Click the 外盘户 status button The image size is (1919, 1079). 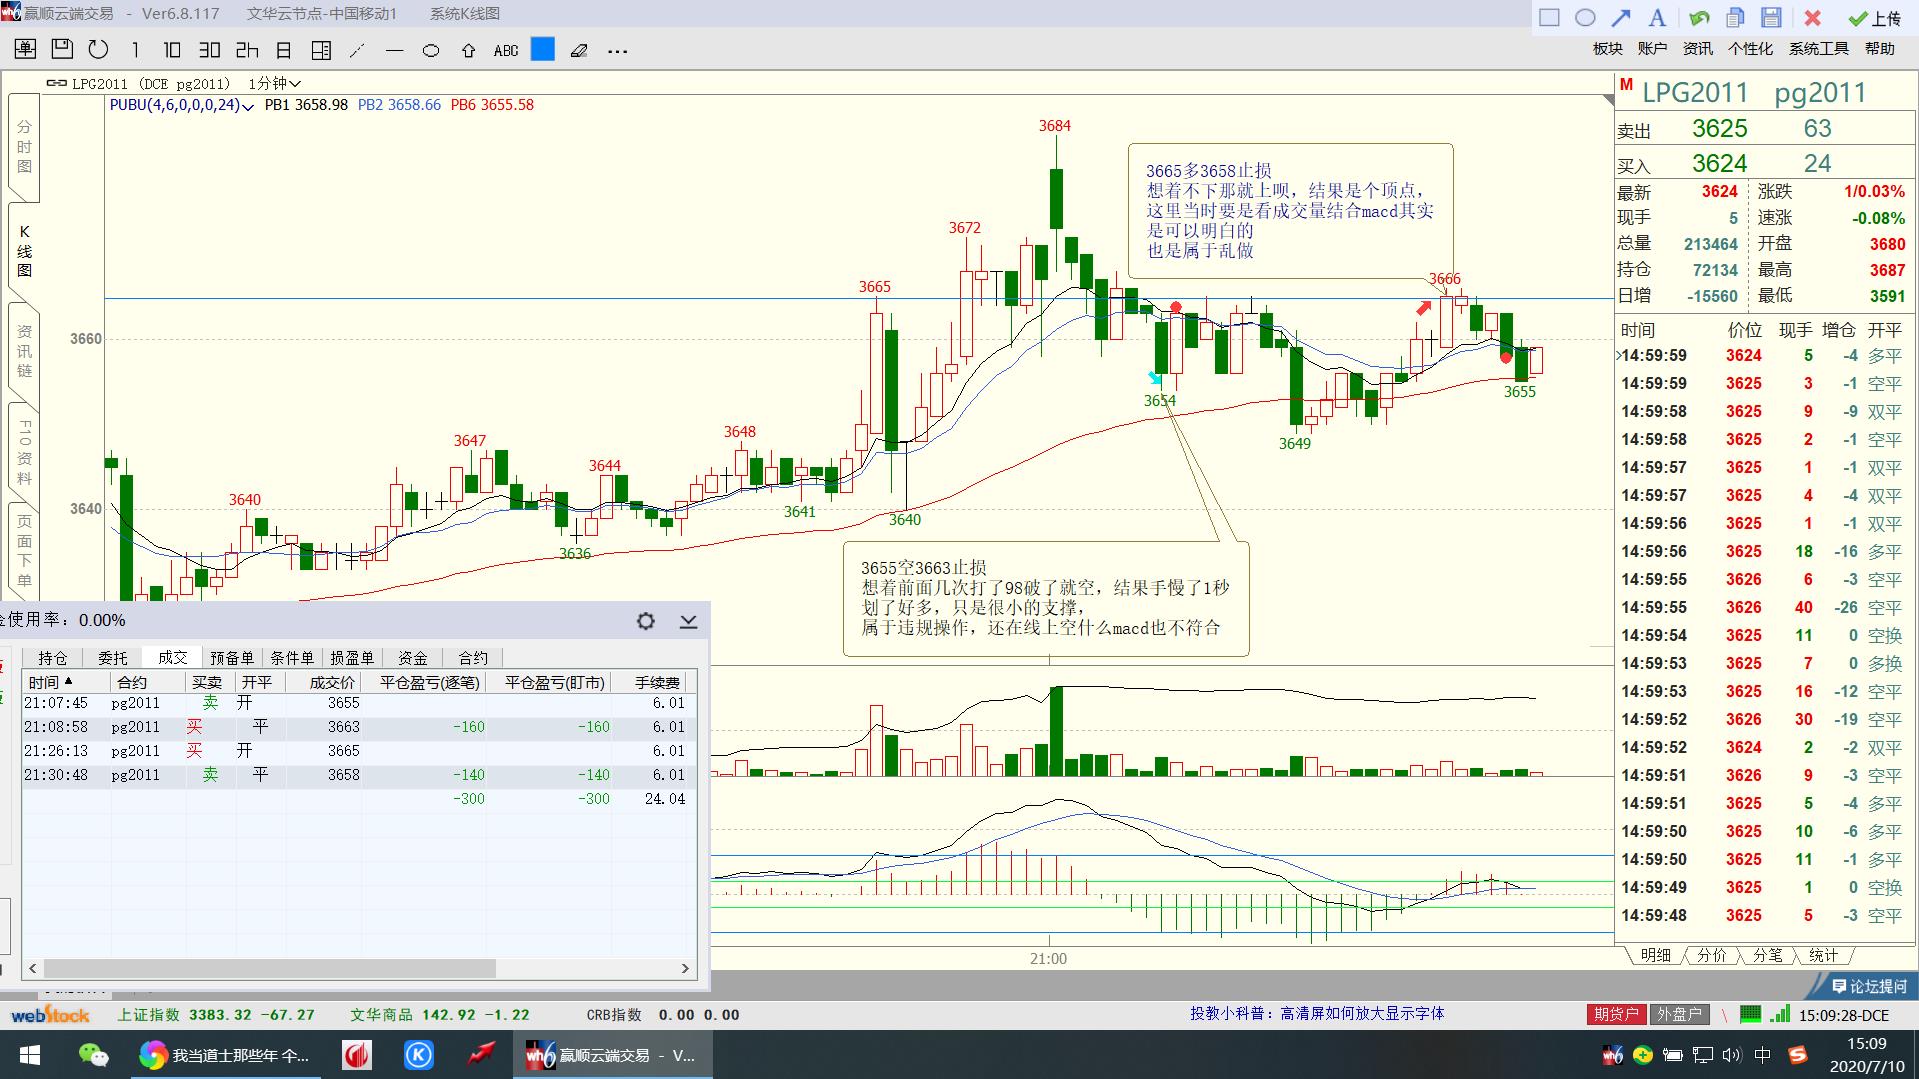coord(1679,1014)
